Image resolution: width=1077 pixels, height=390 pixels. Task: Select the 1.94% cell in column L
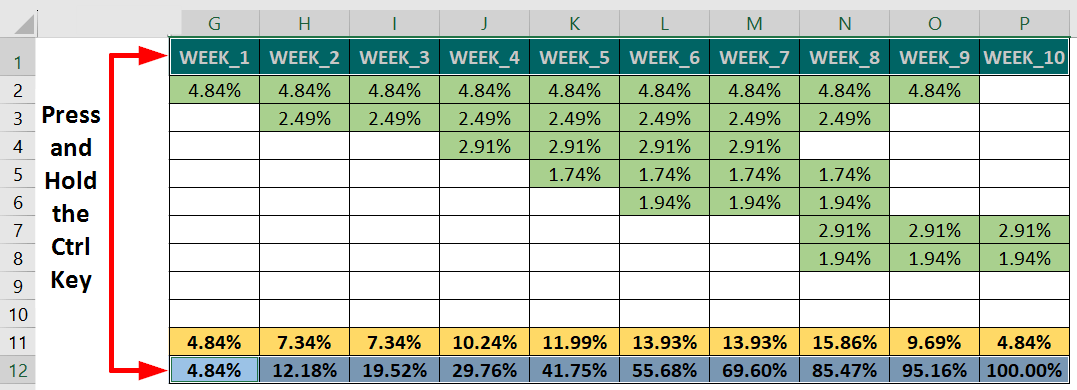point(664,202)
